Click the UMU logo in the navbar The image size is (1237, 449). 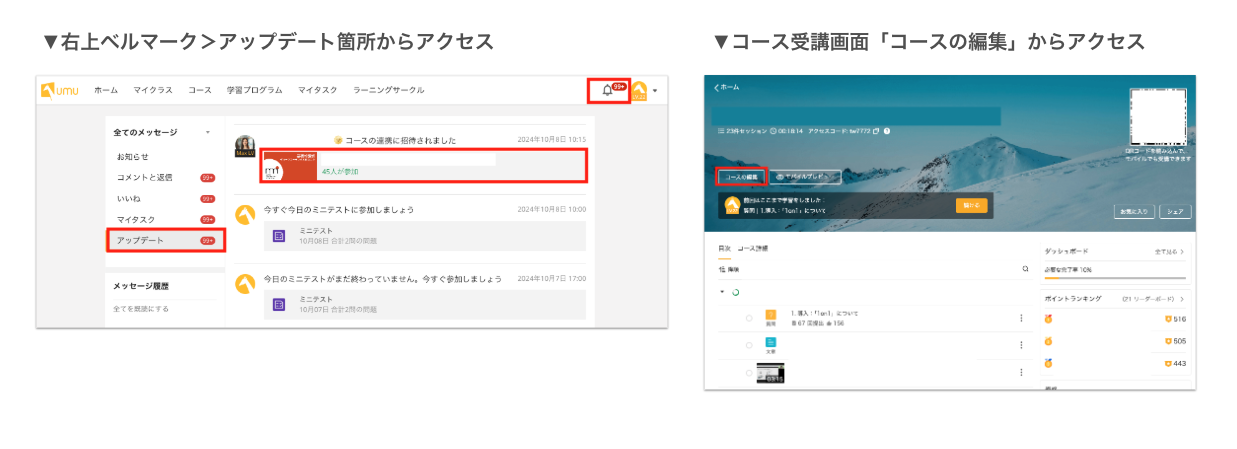coord(60,90)
